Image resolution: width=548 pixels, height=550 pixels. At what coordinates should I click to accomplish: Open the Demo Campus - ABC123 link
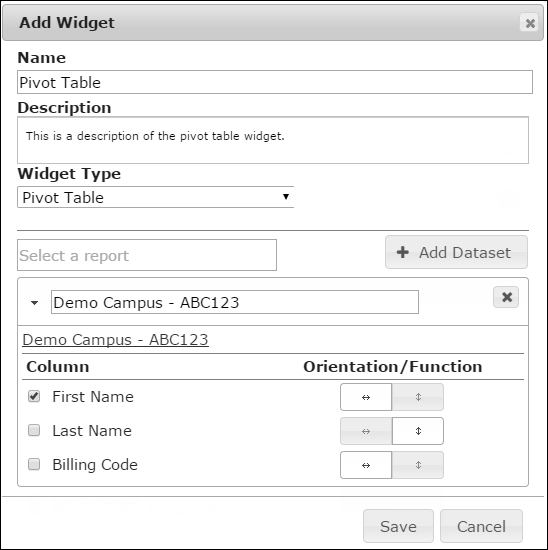point(115,340)
